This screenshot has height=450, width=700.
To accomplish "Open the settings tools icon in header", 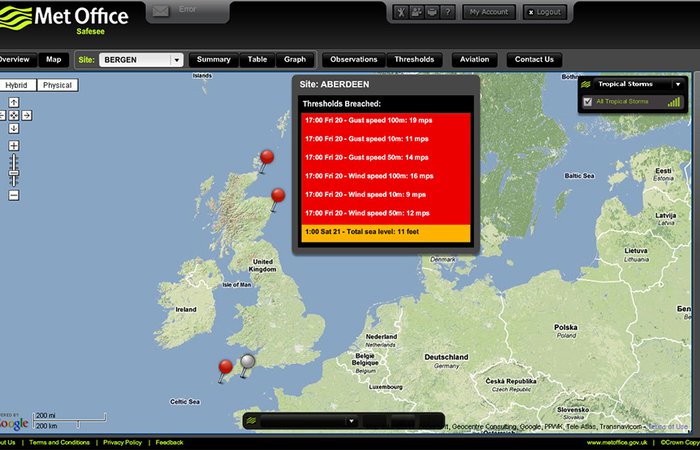I will coord(401,12).
